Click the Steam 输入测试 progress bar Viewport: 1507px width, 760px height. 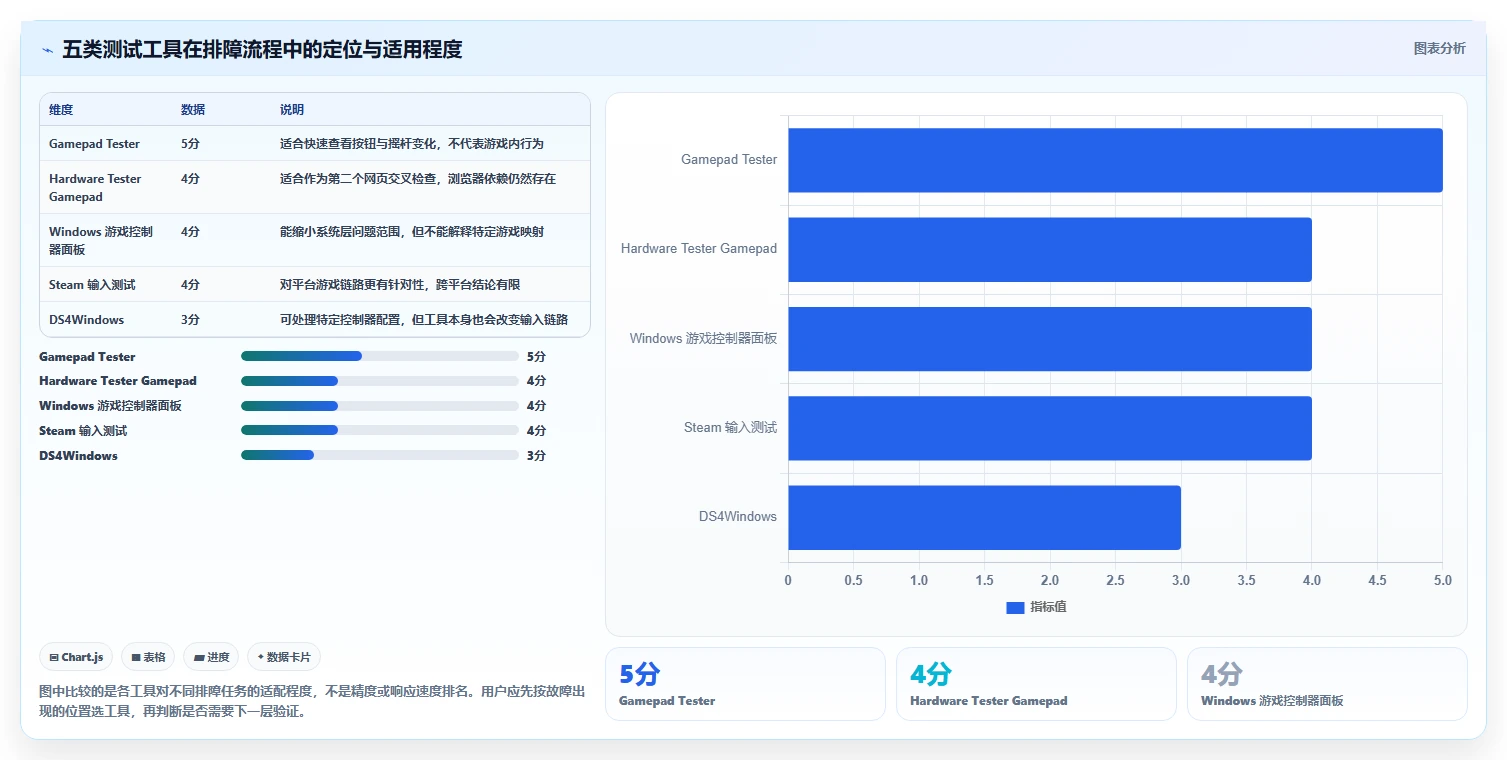point(380,430)
